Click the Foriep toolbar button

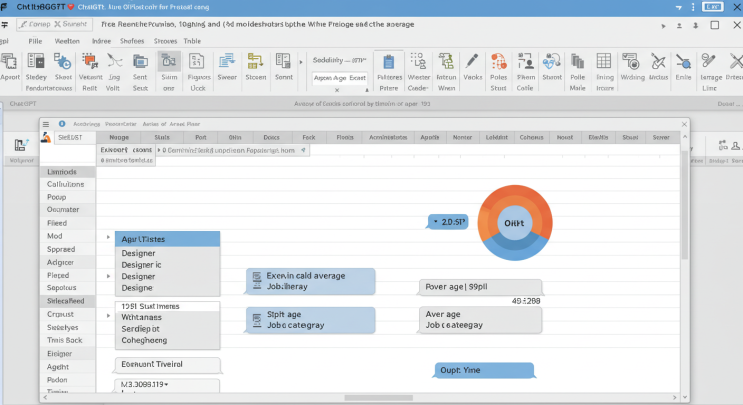[x=35, y=24]
